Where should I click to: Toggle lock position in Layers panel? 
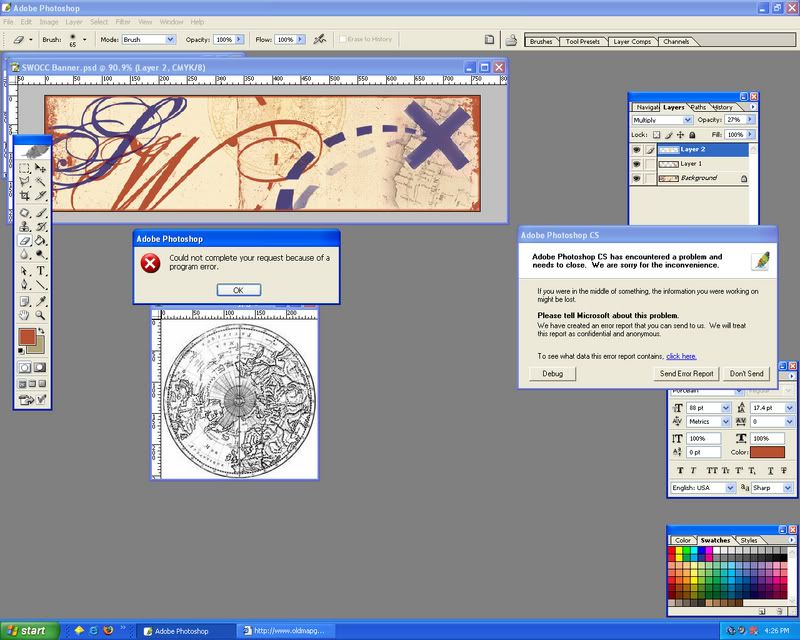click(681, 135)
